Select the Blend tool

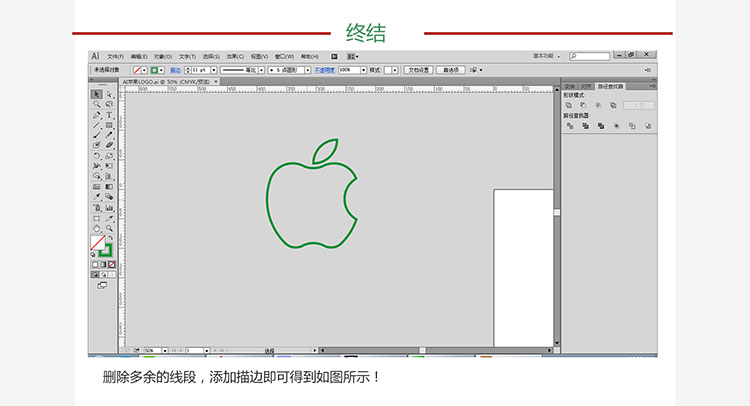tap(110, 197)
